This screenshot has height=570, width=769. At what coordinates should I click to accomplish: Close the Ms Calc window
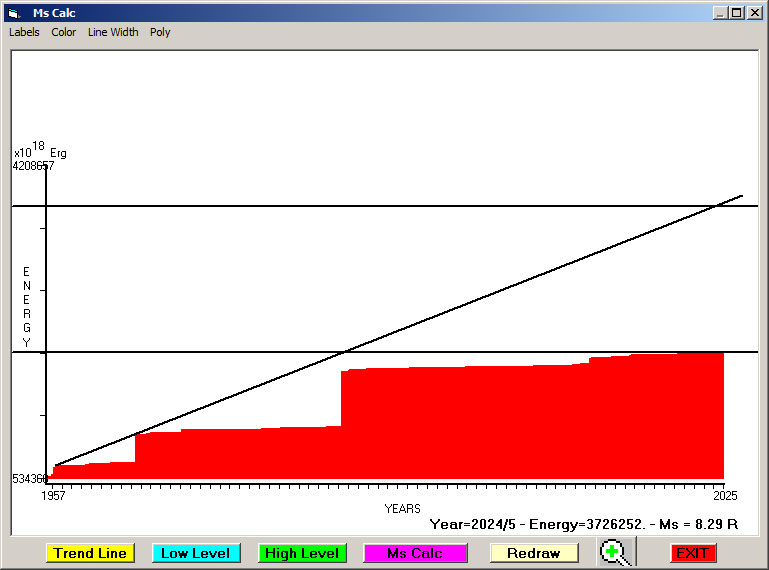tap(754, 13)
